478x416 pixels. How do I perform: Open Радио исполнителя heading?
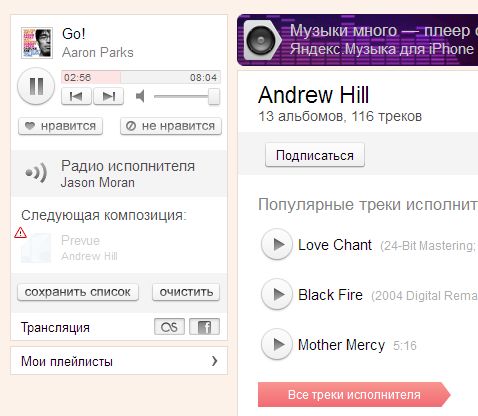pos(128,166)
